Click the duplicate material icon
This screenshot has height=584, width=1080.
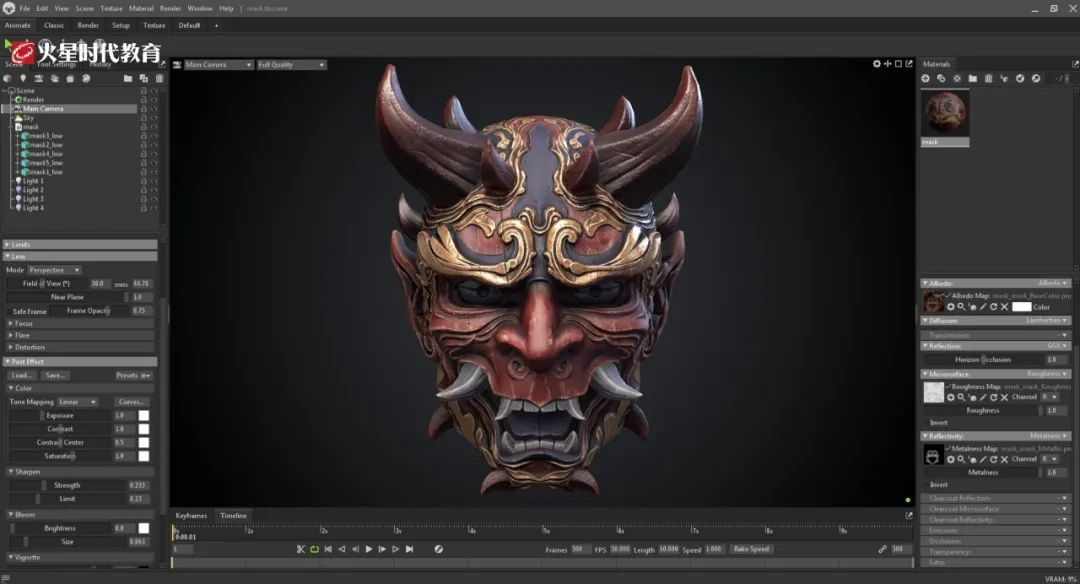(942, 79)
